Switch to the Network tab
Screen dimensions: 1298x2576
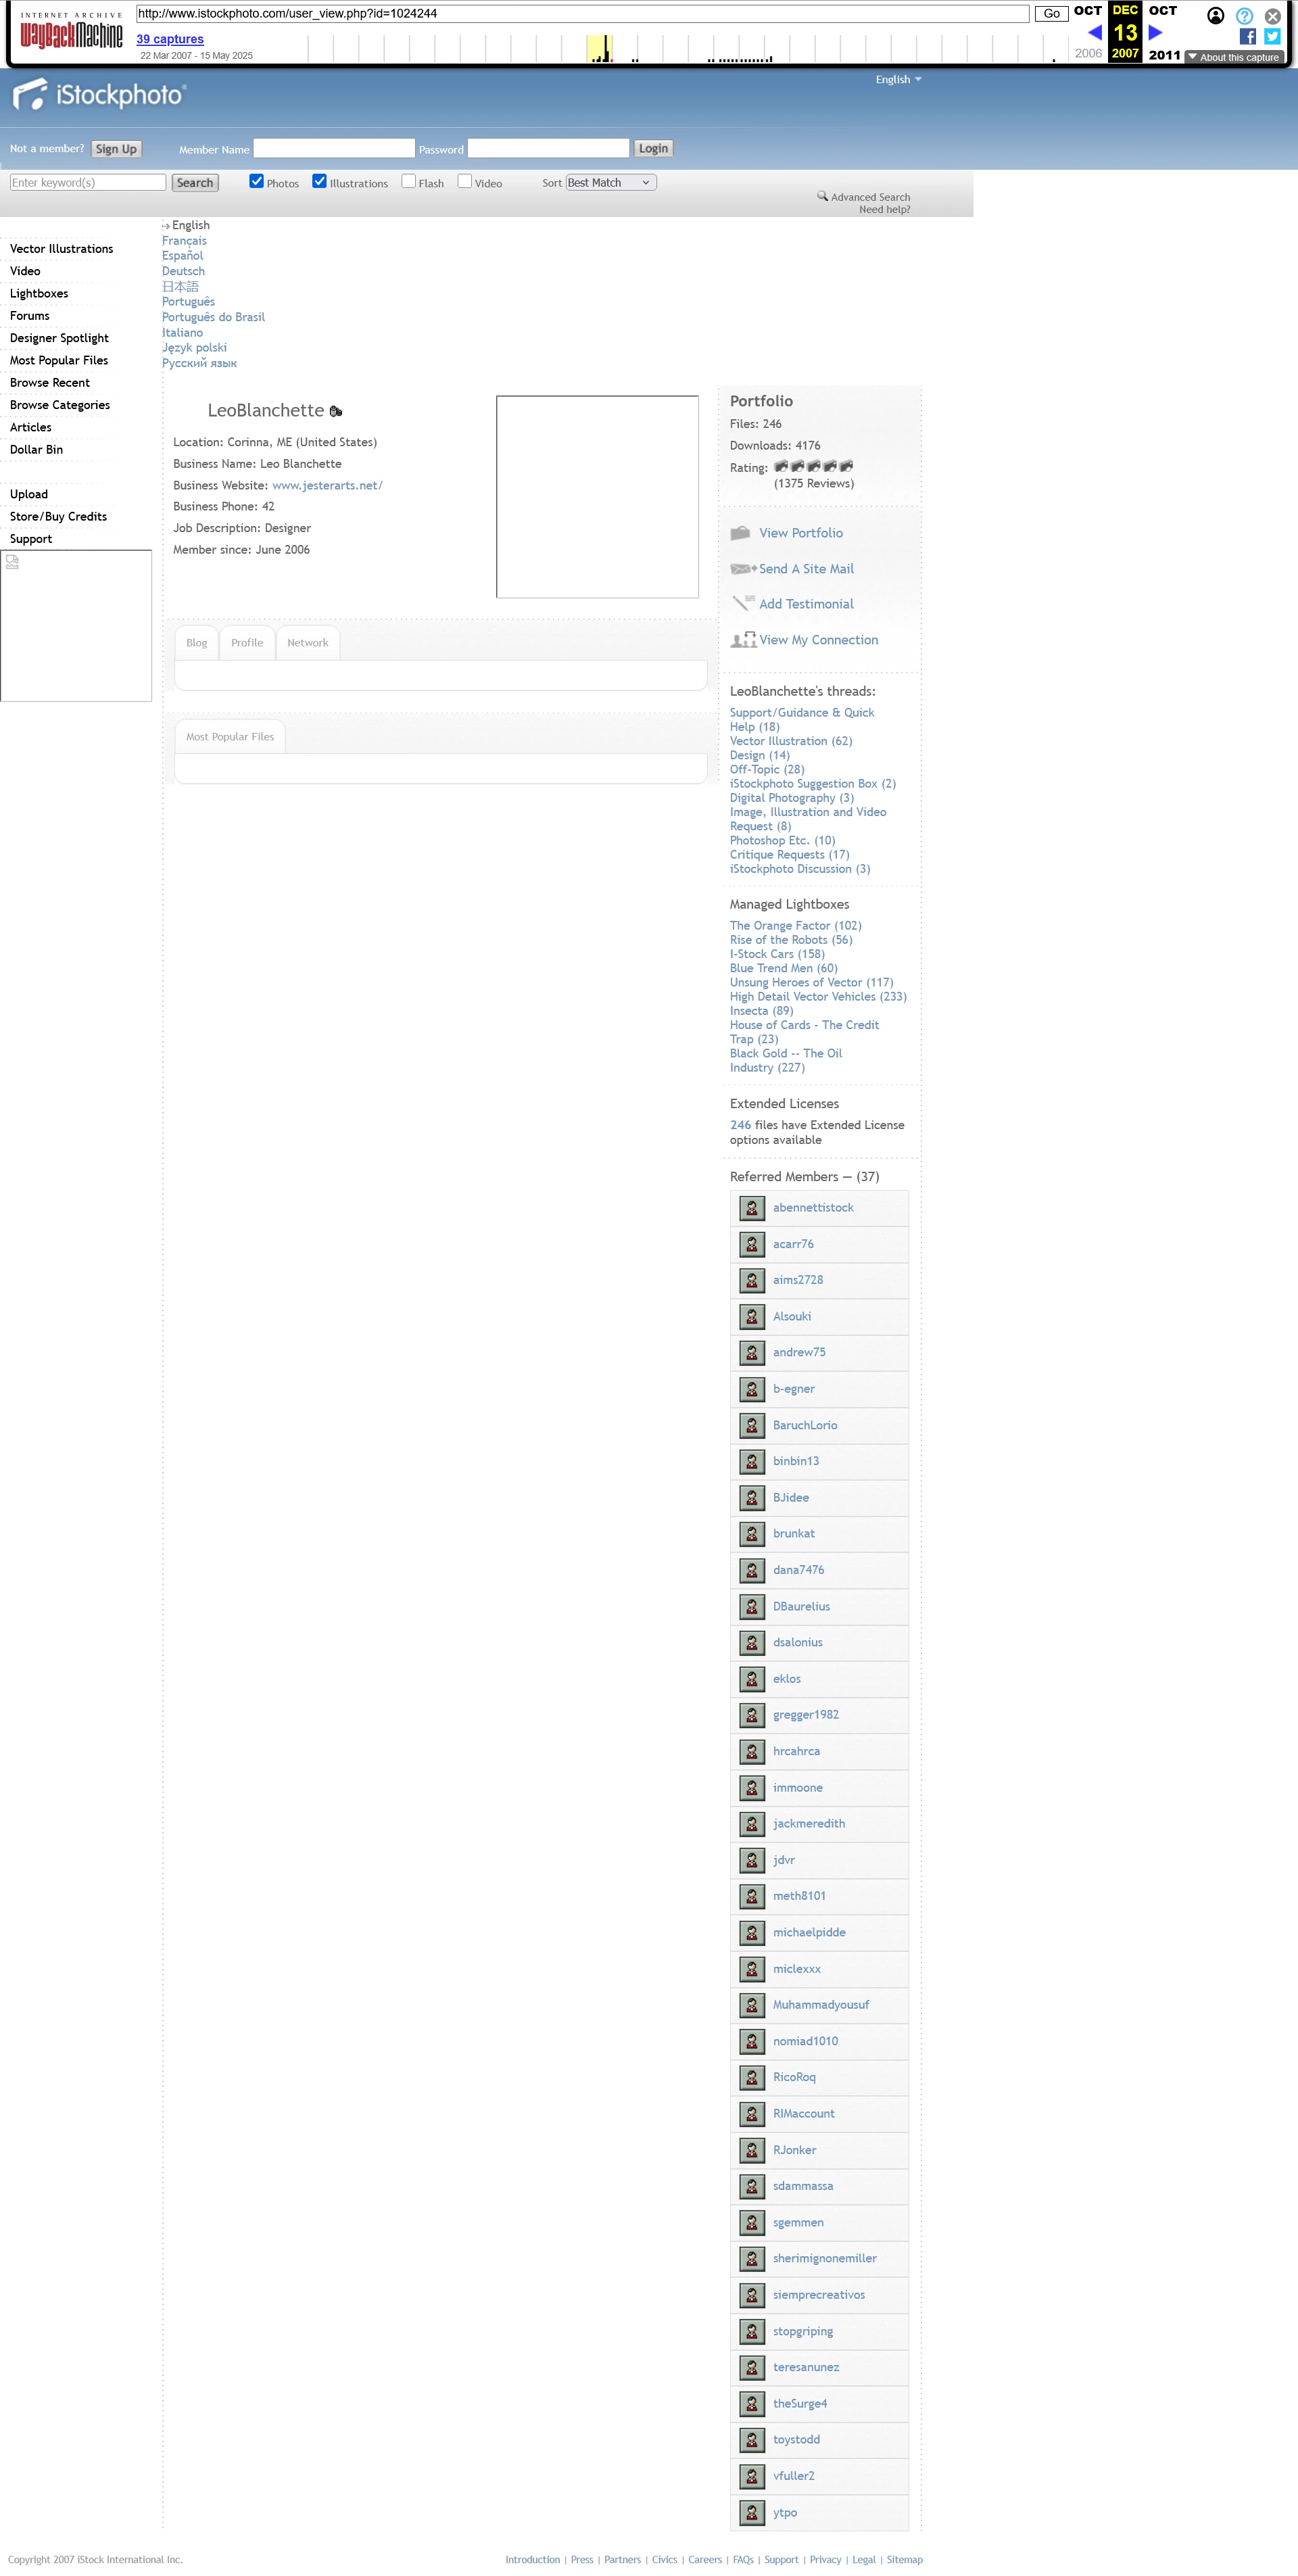[x=307, y=643]
